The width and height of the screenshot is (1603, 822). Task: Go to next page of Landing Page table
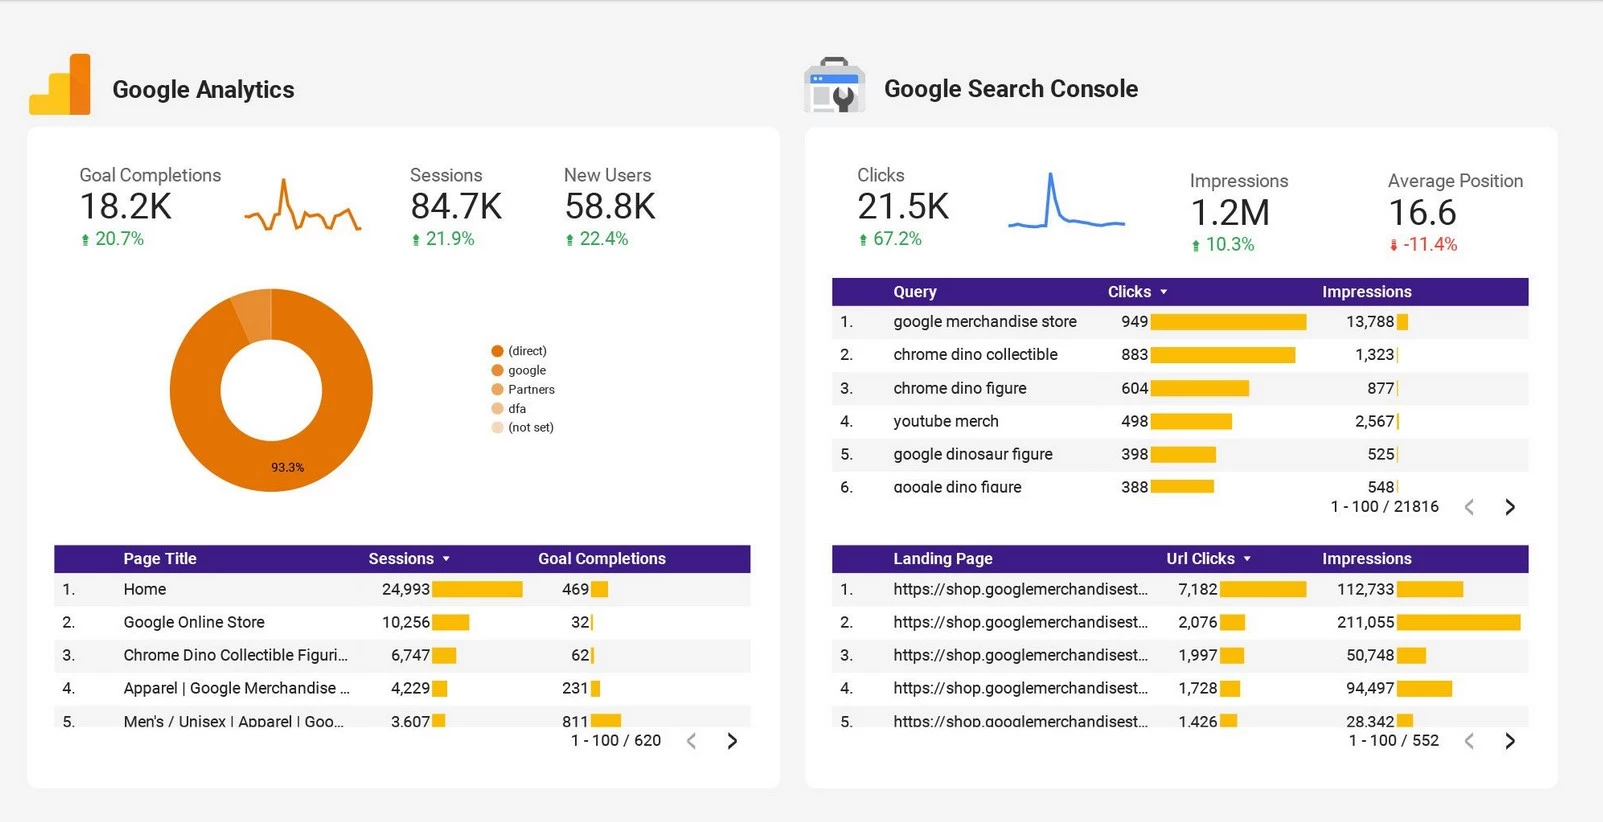(x=1510, y=741)
